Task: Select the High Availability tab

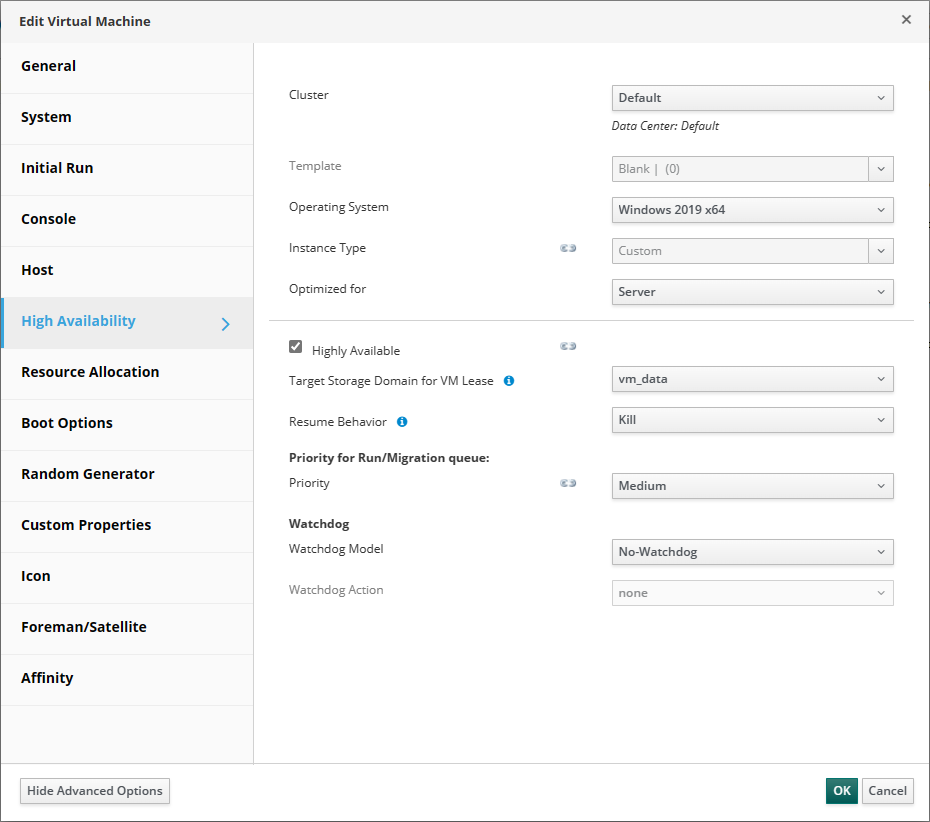Action: 127,322
